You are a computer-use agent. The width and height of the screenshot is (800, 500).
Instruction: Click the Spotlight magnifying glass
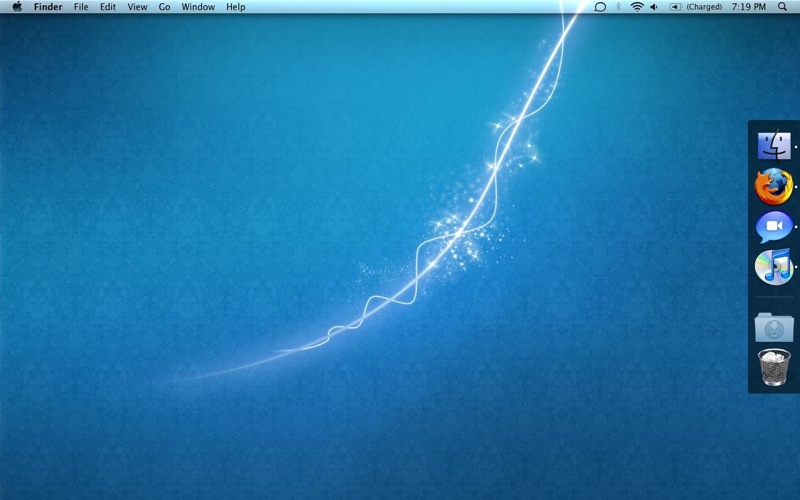coord(783,7)
